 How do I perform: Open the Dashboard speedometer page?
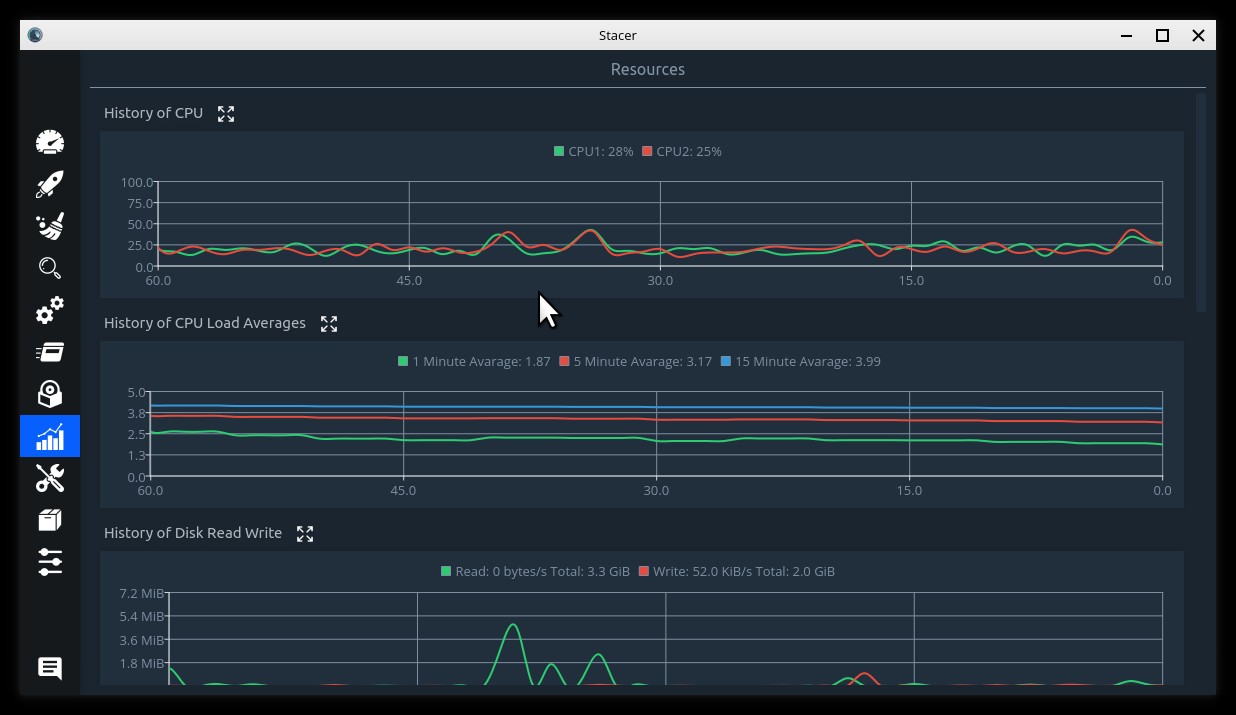pos(49,142)
